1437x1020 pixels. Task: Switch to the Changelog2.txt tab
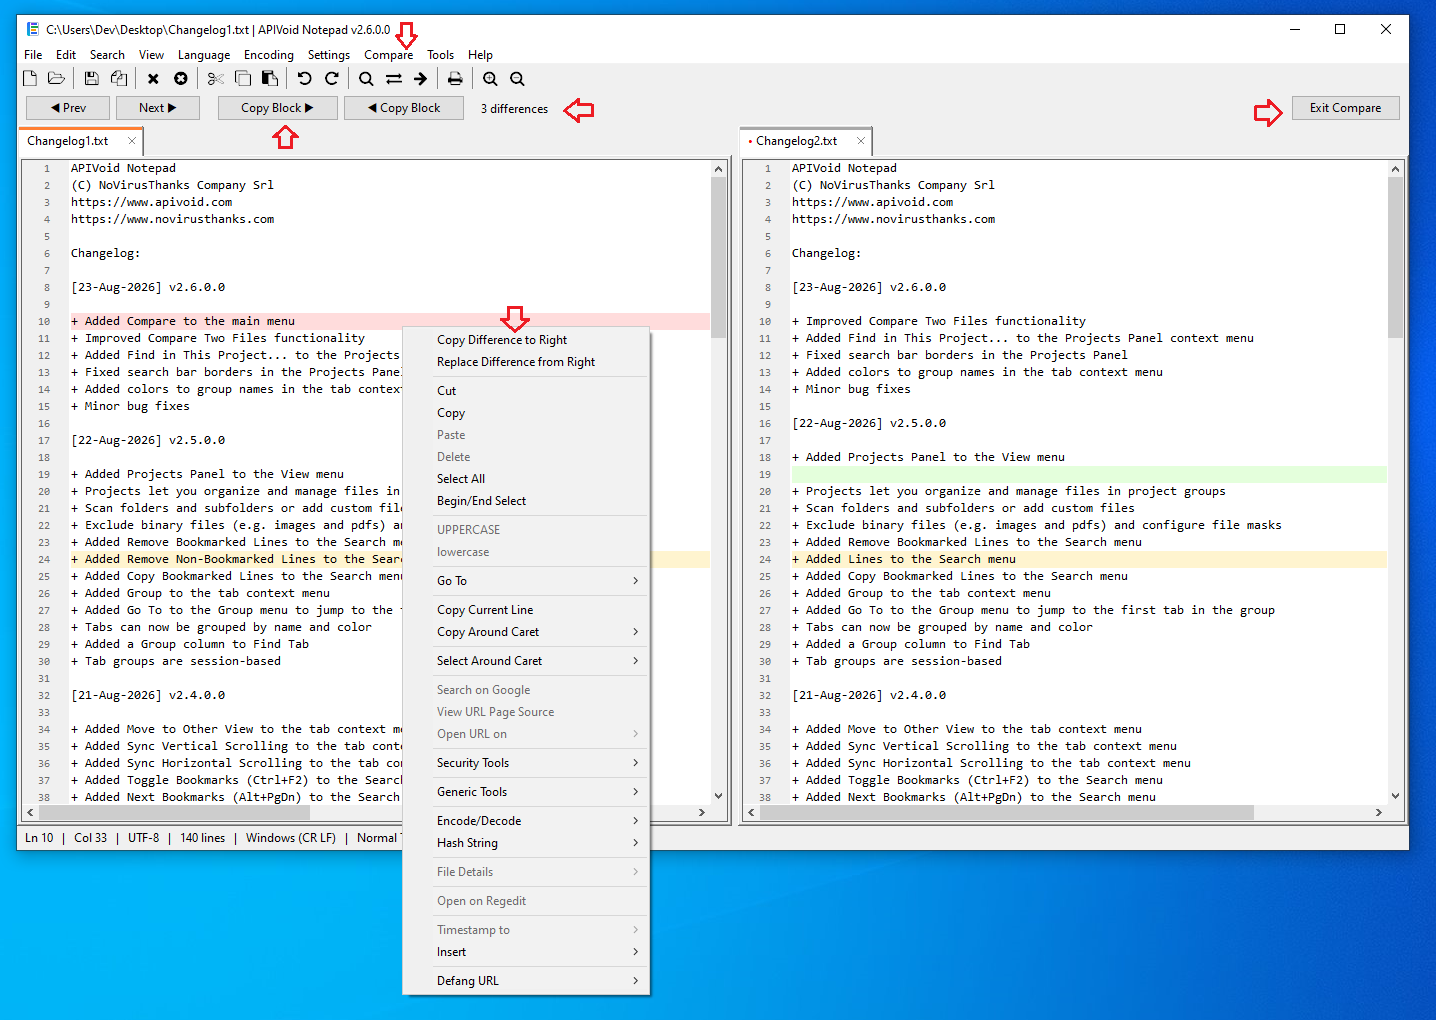[x=797, y=141]
